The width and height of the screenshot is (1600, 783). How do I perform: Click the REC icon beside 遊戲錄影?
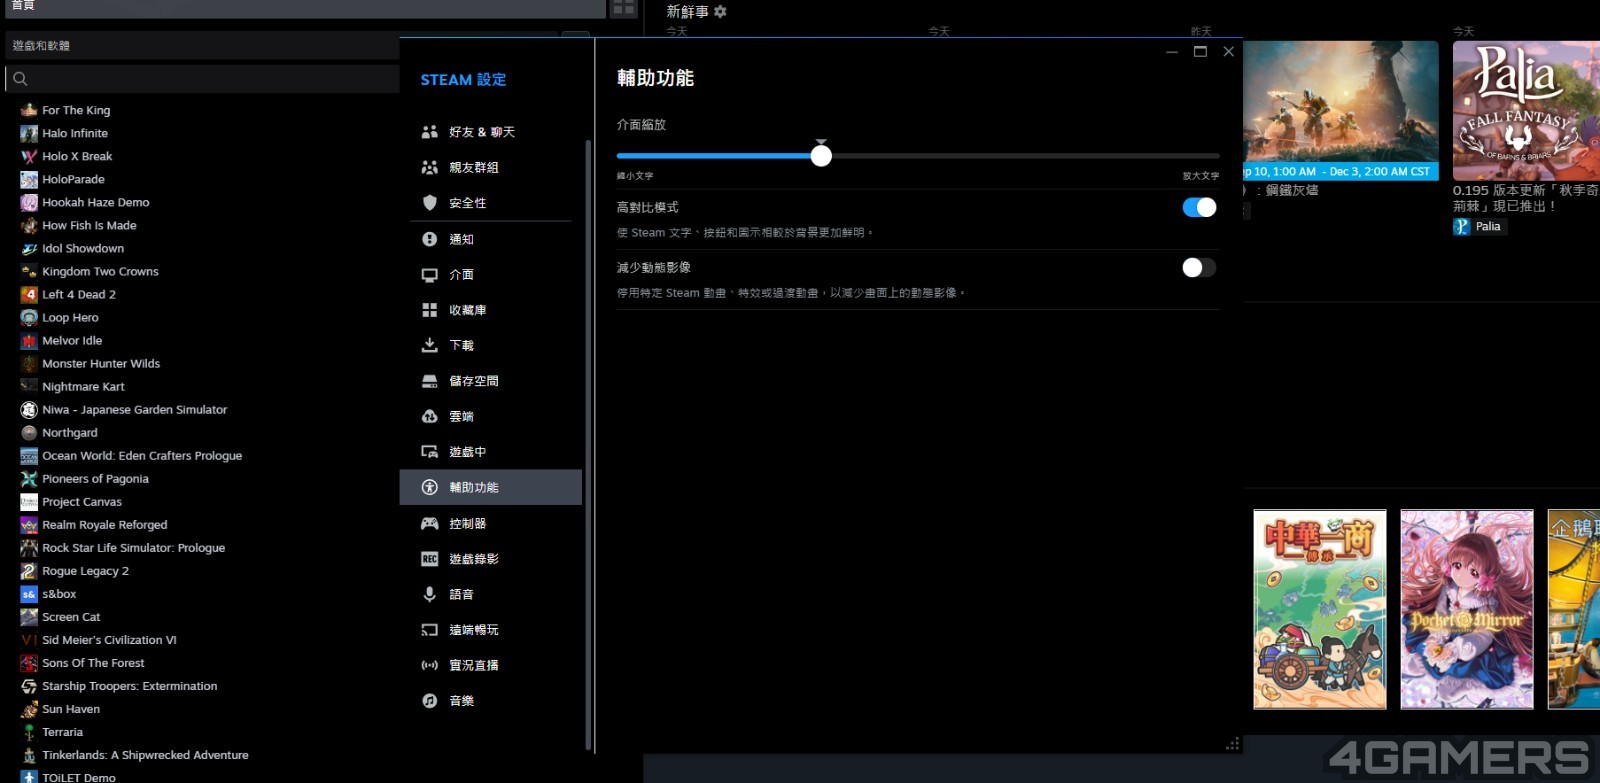click(x=430, y=559)
